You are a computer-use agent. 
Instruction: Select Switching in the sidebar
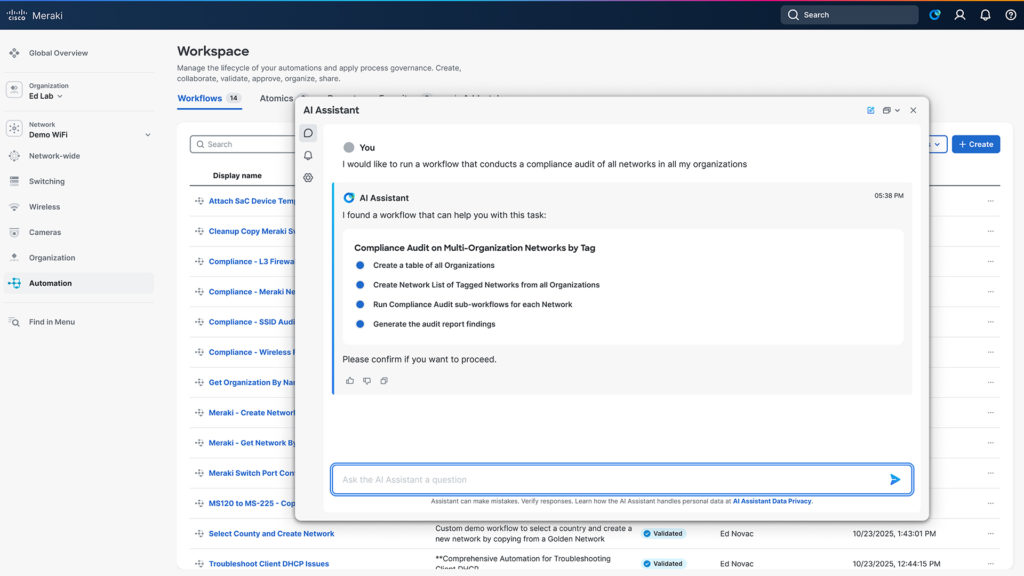click(46, 182)
